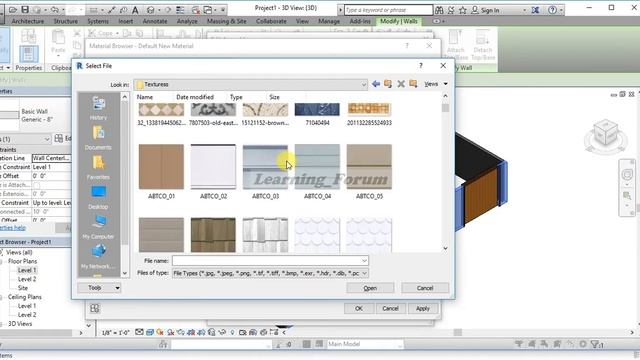
Task: Click the Save icon in quick access toolbar
Action: 24,9
